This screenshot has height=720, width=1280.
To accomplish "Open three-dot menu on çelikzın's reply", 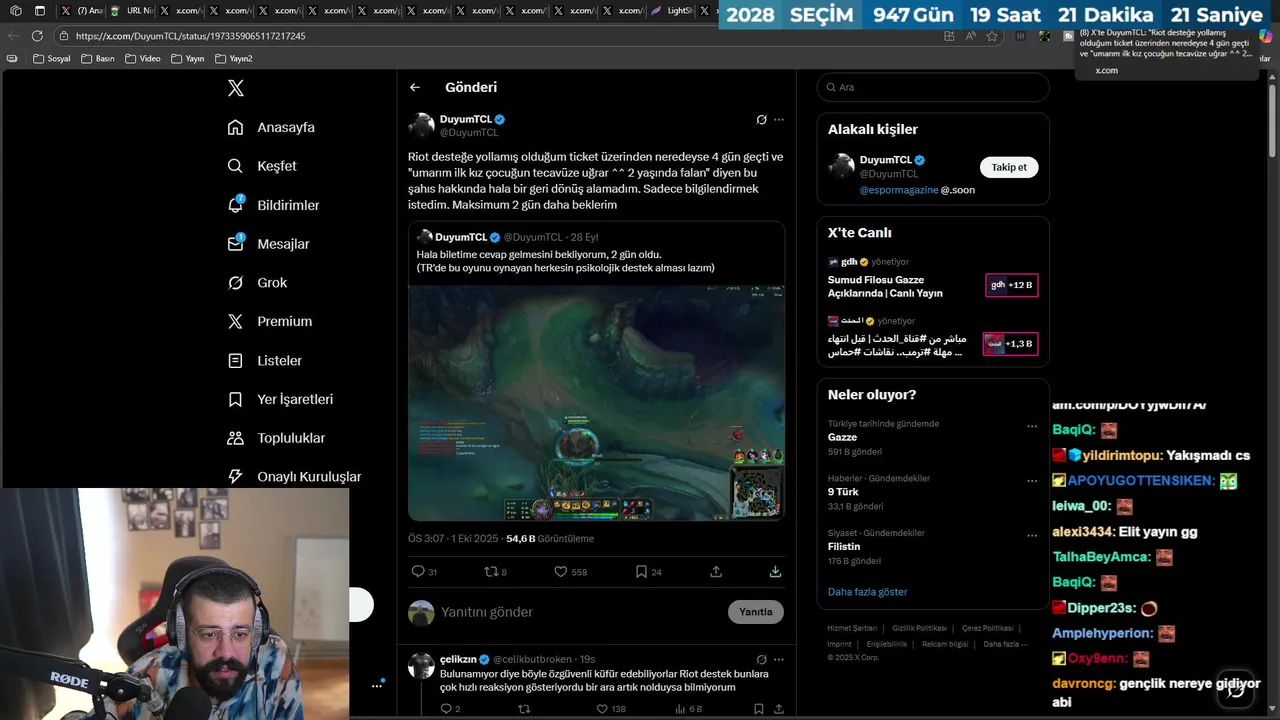I will [x=779, y=659].
